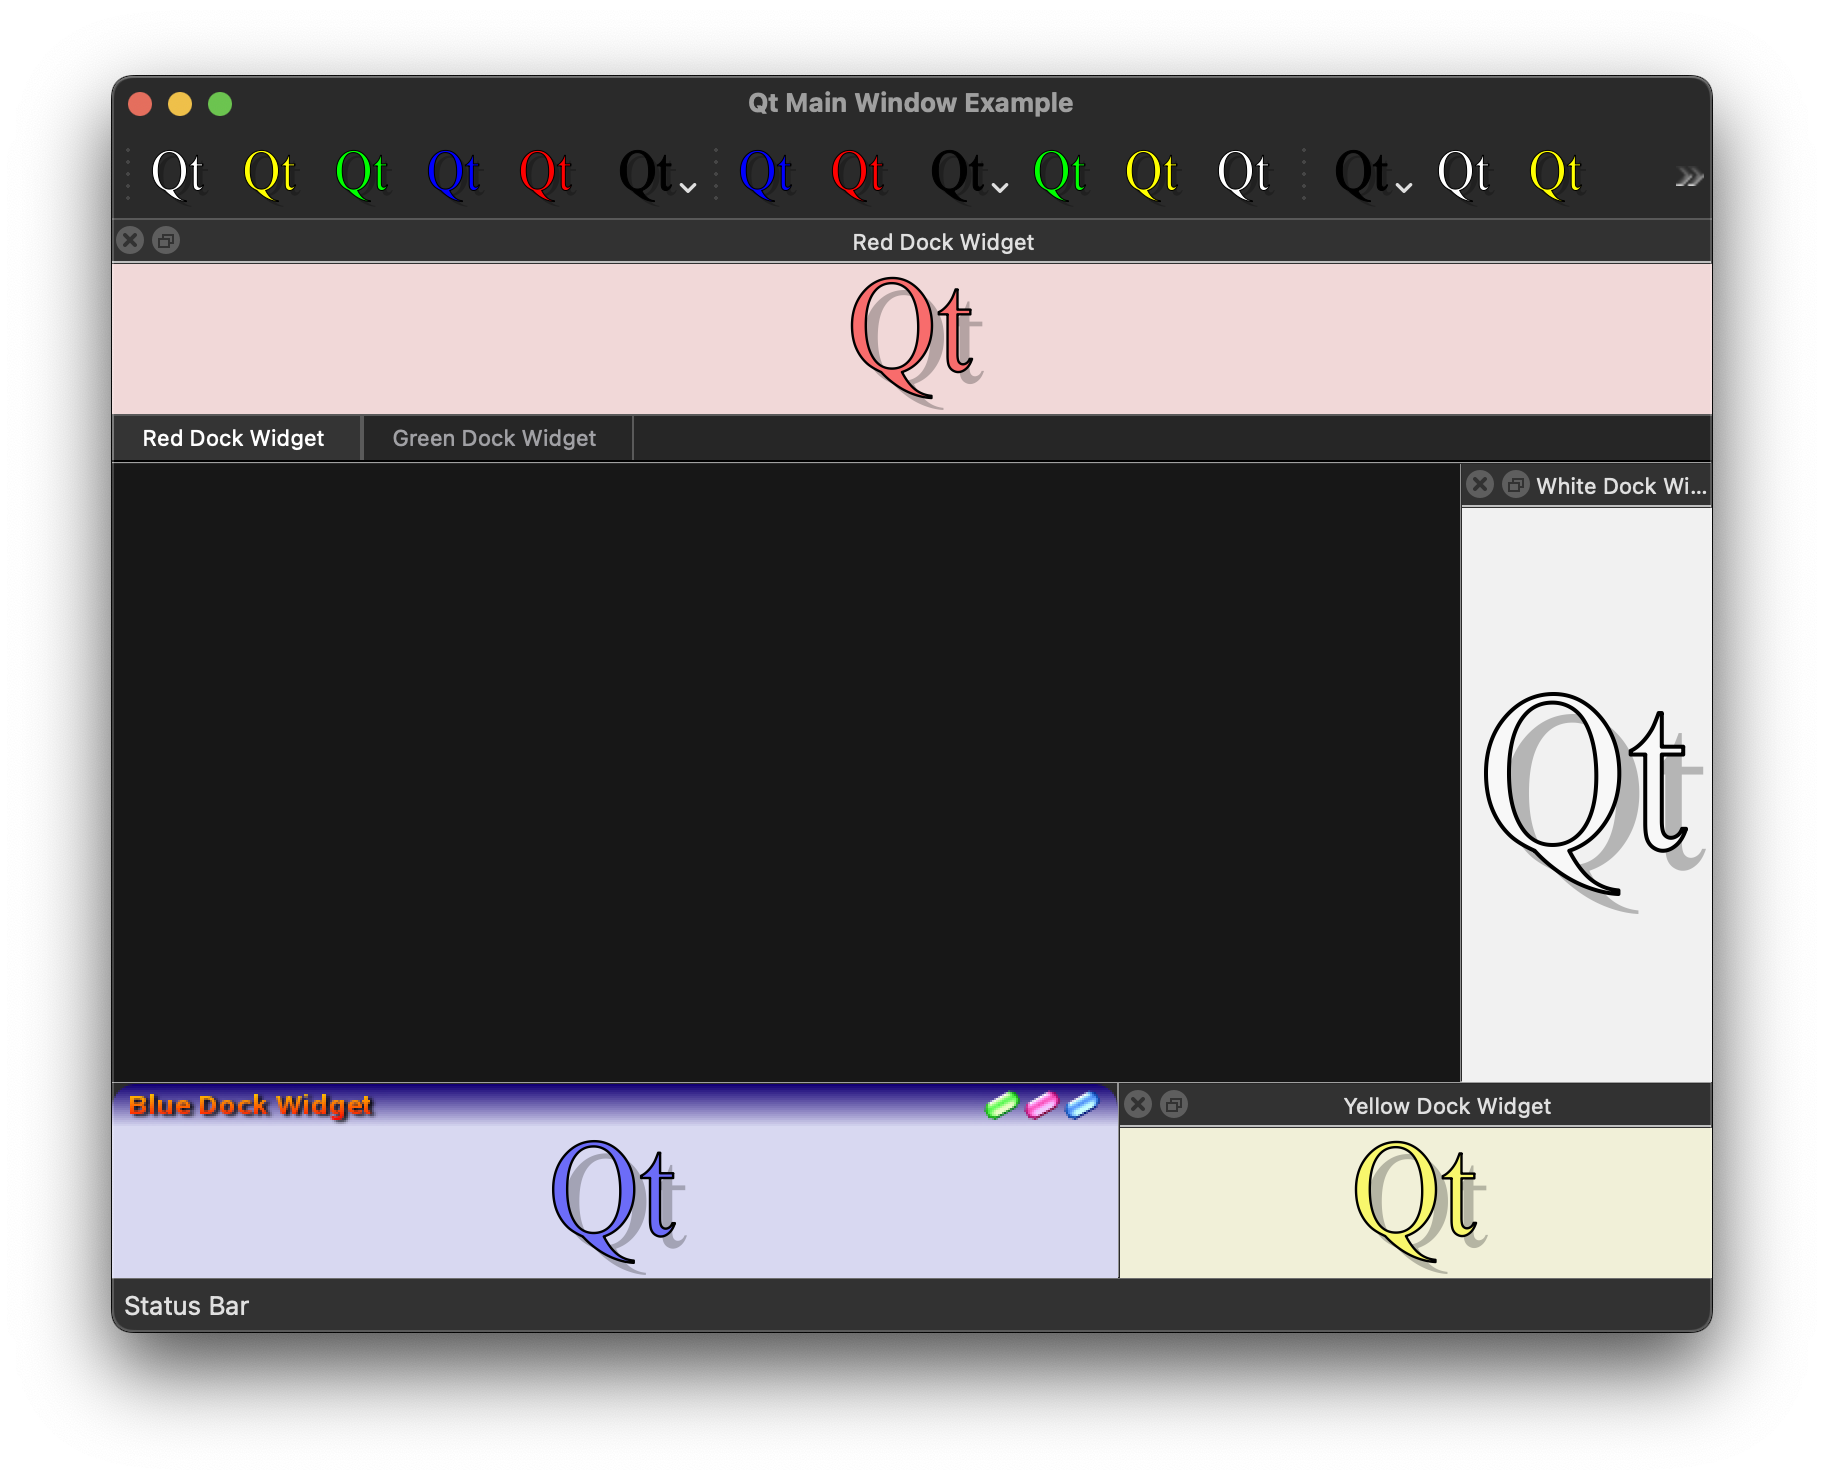The image size is (1824, 1480).
Task: Click yellow Qt icon in first toolbar
Action: pyautogui.click(x=270, y=174)
